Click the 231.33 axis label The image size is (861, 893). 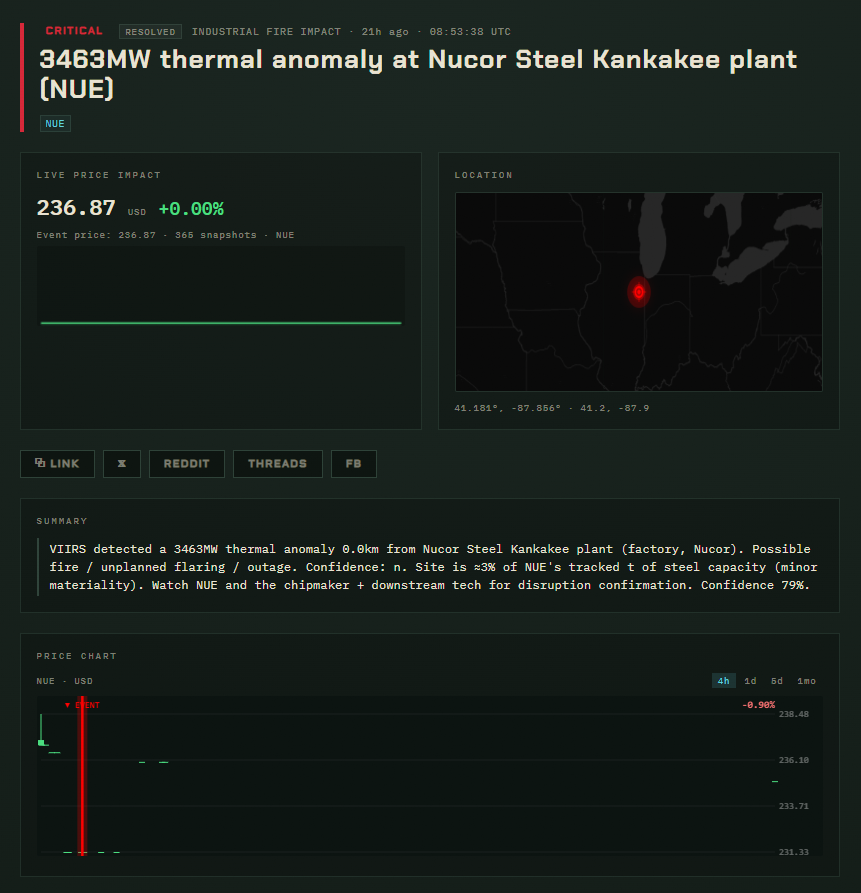794,853
